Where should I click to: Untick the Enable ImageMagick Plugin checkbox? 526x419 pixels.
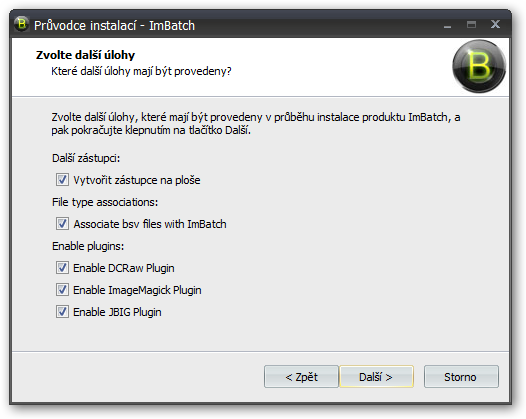[x=62, y=290]
